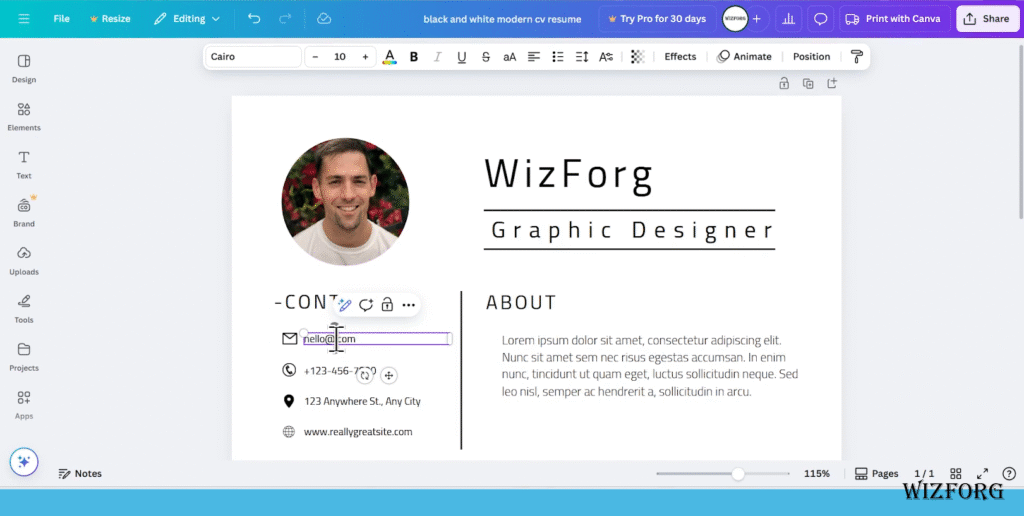
Task: Open the Resize option
Action: coord(110,19)
